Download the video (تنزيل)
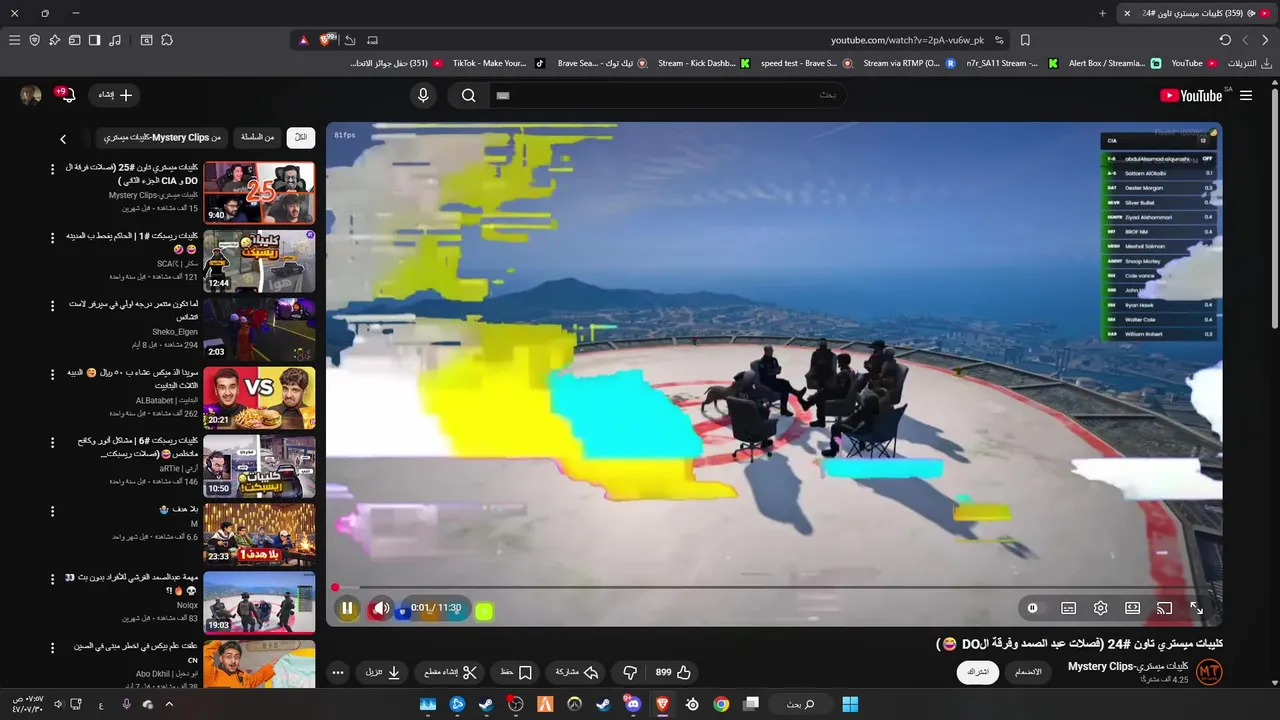The height and width of the screenshot is (720, 1280). coord(383,672)
